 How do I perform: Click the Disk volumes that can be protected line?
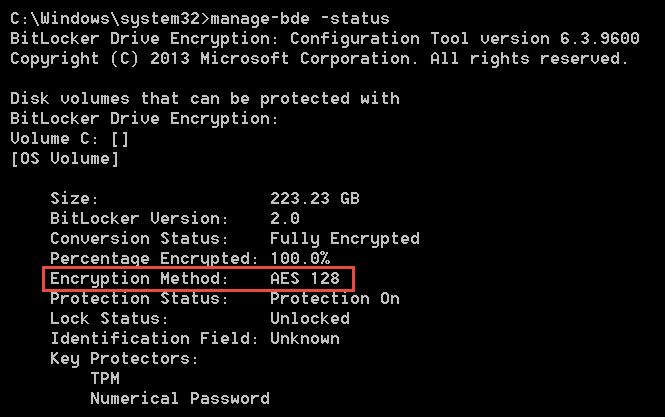205,99
